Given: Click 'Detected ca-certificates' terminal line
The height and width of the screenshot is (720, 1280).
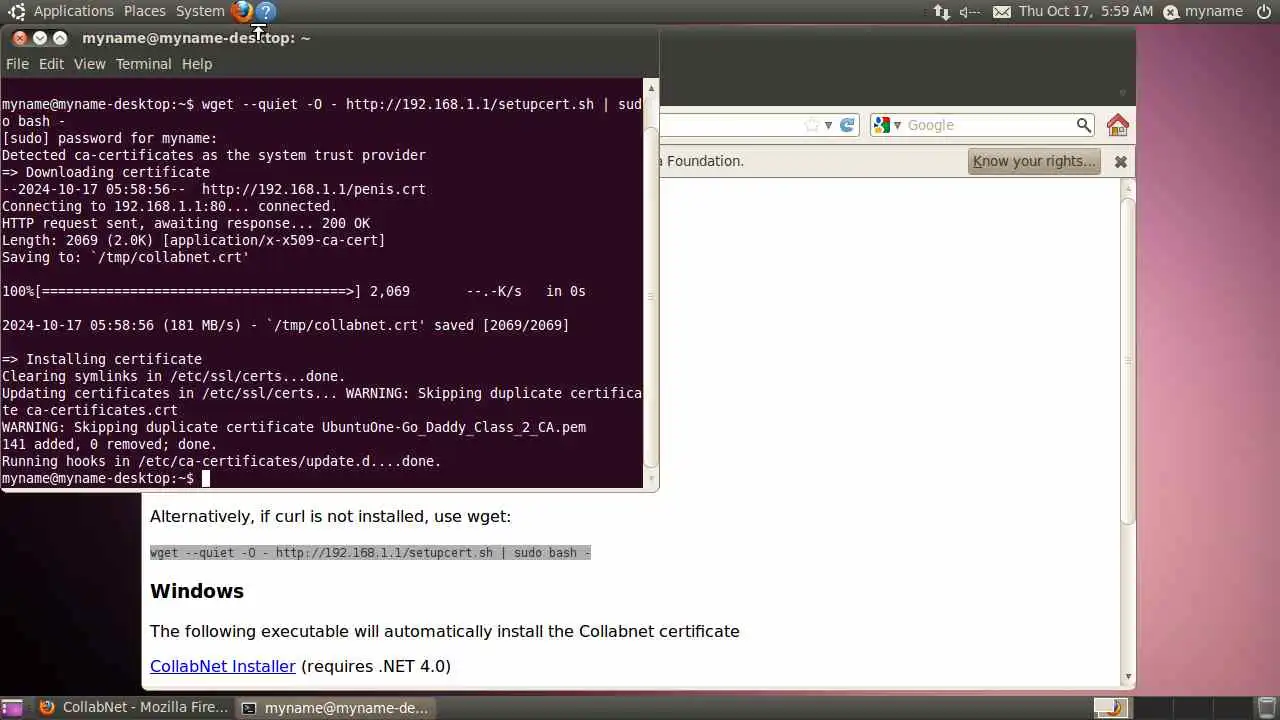Looking at the screenshot, I should (x=214, y=155).
